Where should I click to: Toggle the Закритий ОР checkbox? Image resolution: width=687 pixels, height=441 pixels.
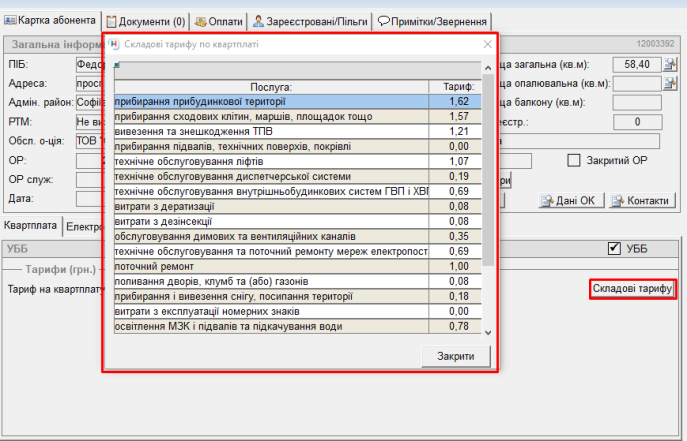574,160
